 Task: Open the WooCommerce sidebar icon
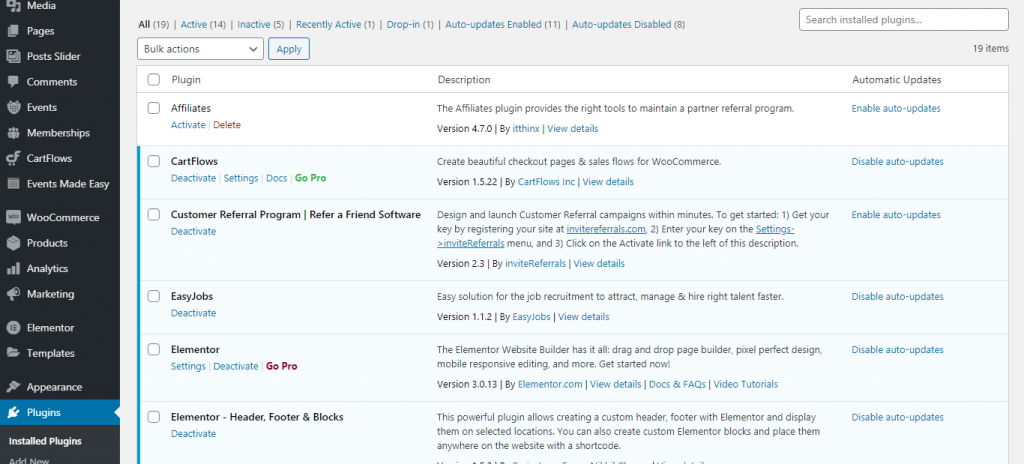click(12, 218)
